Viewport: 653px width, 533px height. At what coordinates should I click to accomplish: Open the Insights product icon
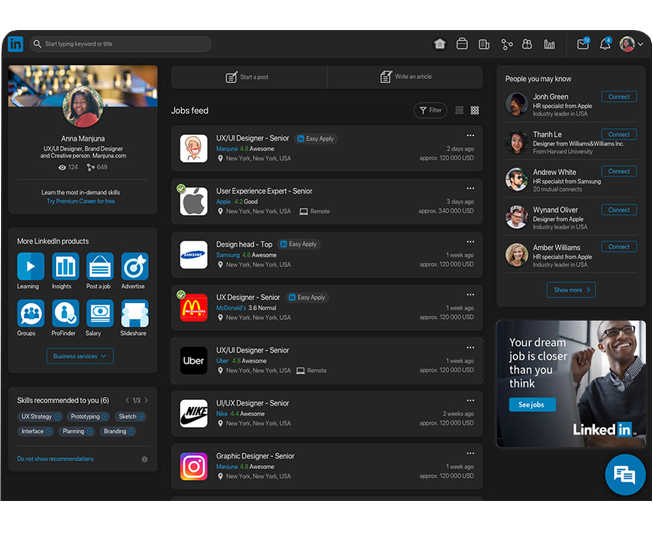point(65,266)
